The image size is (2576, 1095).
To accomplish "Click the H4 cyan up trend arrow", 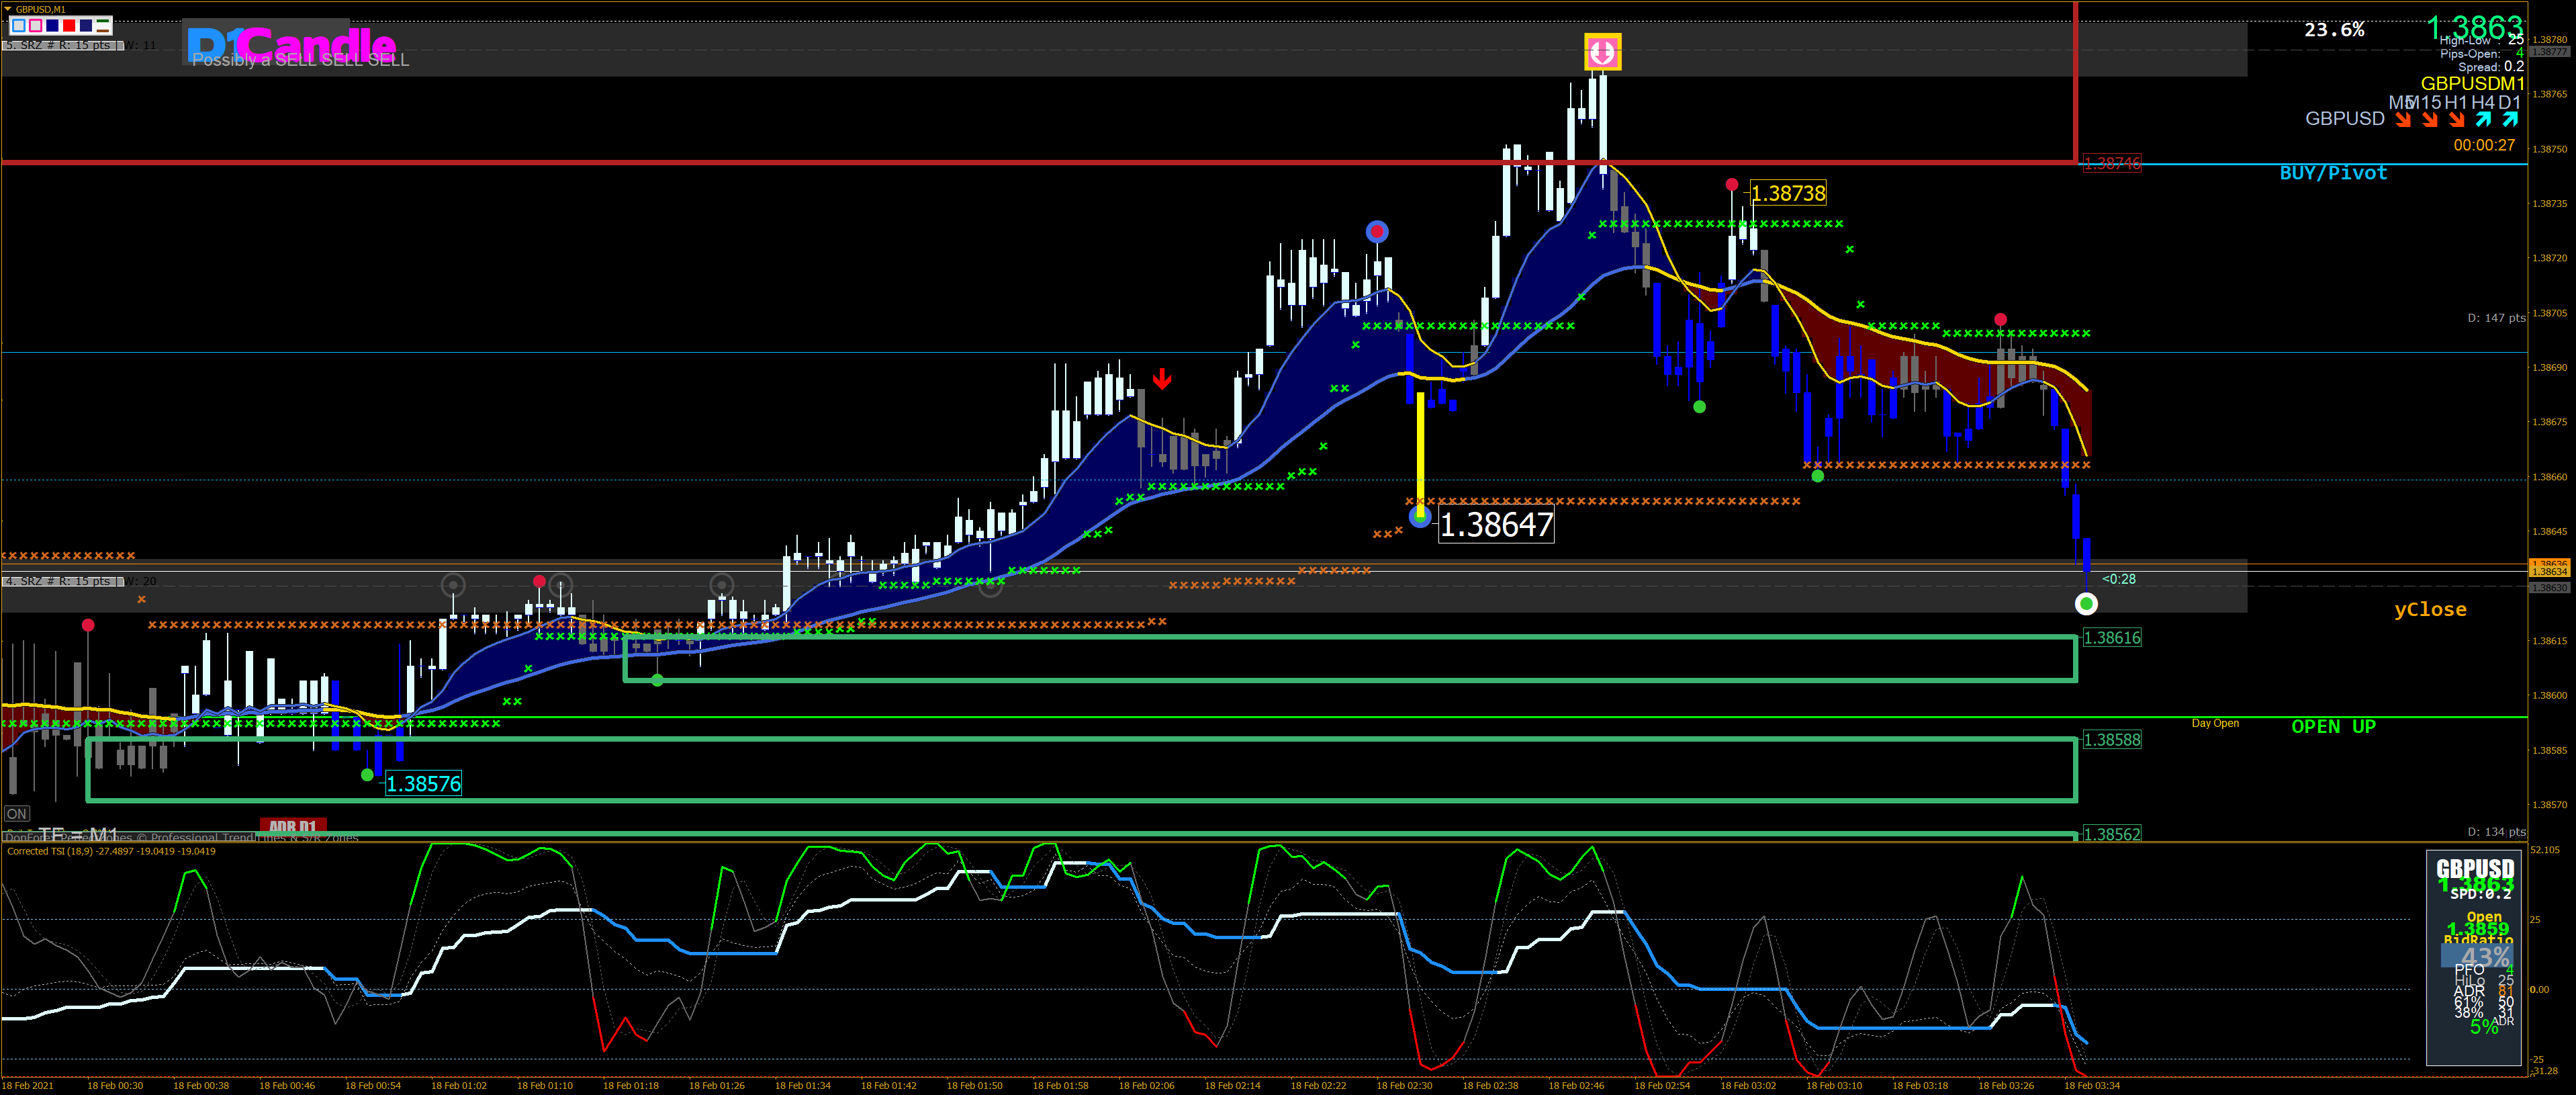I will click(2483, 120).
